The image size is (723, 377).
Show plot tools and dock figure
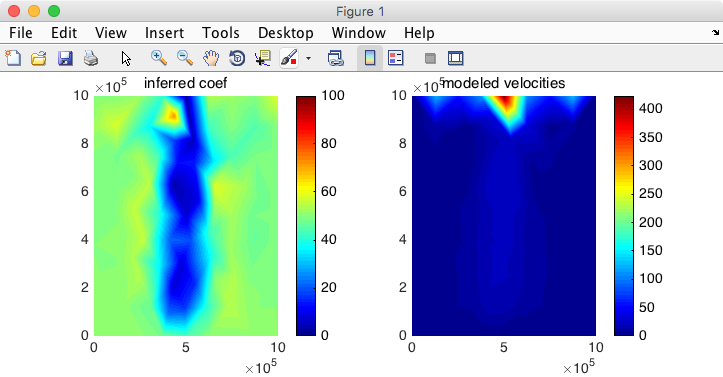point(456,58)
